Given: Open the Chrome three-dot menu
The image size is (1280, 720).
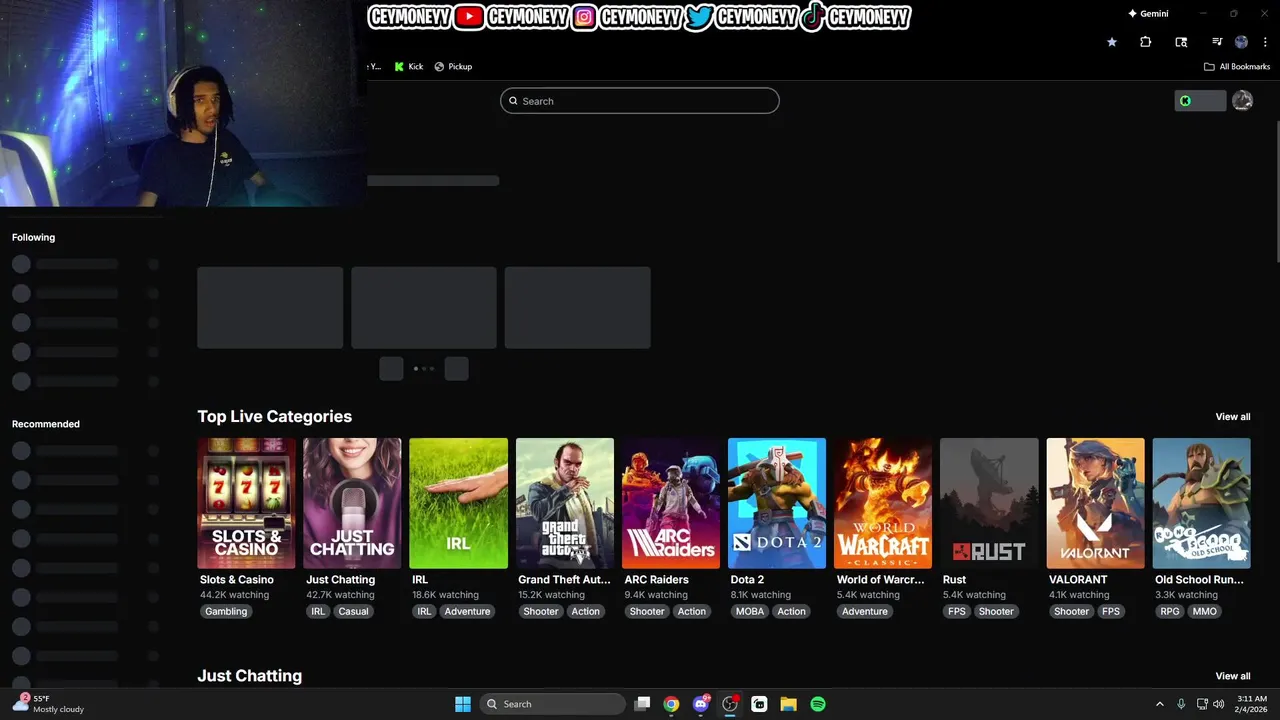Looking at the screenshot, I should coord(1265,42).
